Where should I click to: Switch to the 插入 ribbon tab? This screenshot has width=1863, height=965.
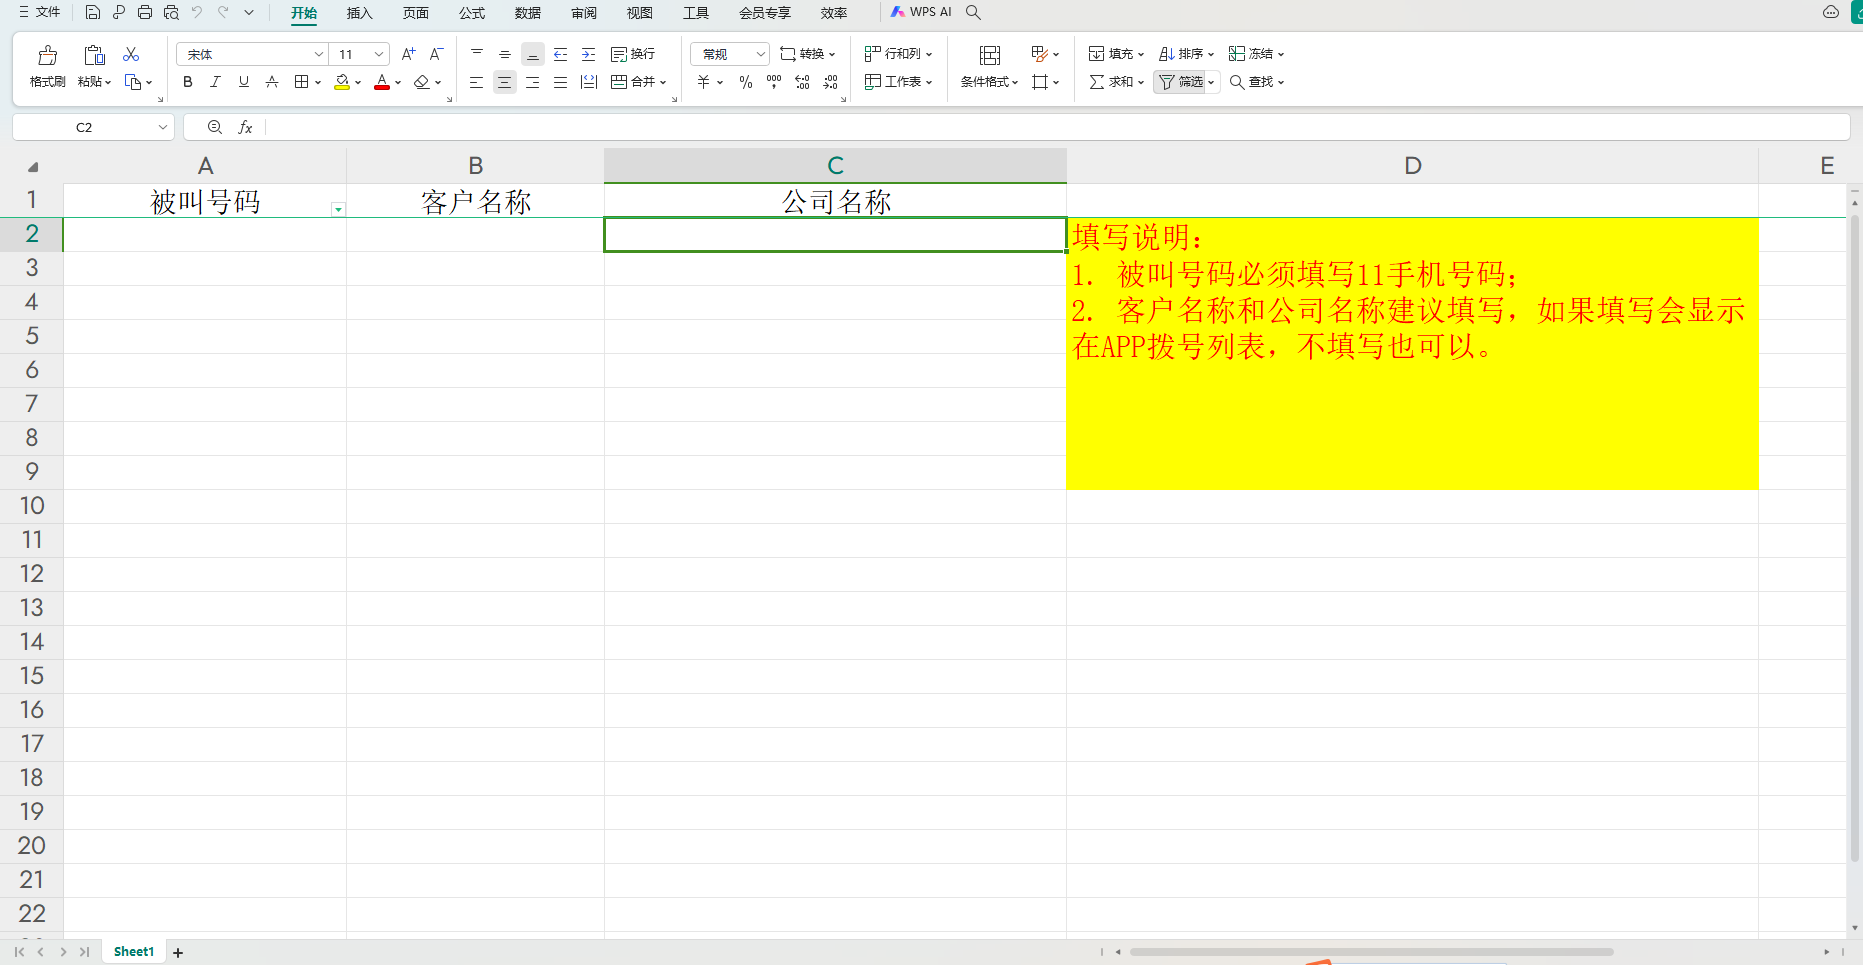tap(359, 13)
